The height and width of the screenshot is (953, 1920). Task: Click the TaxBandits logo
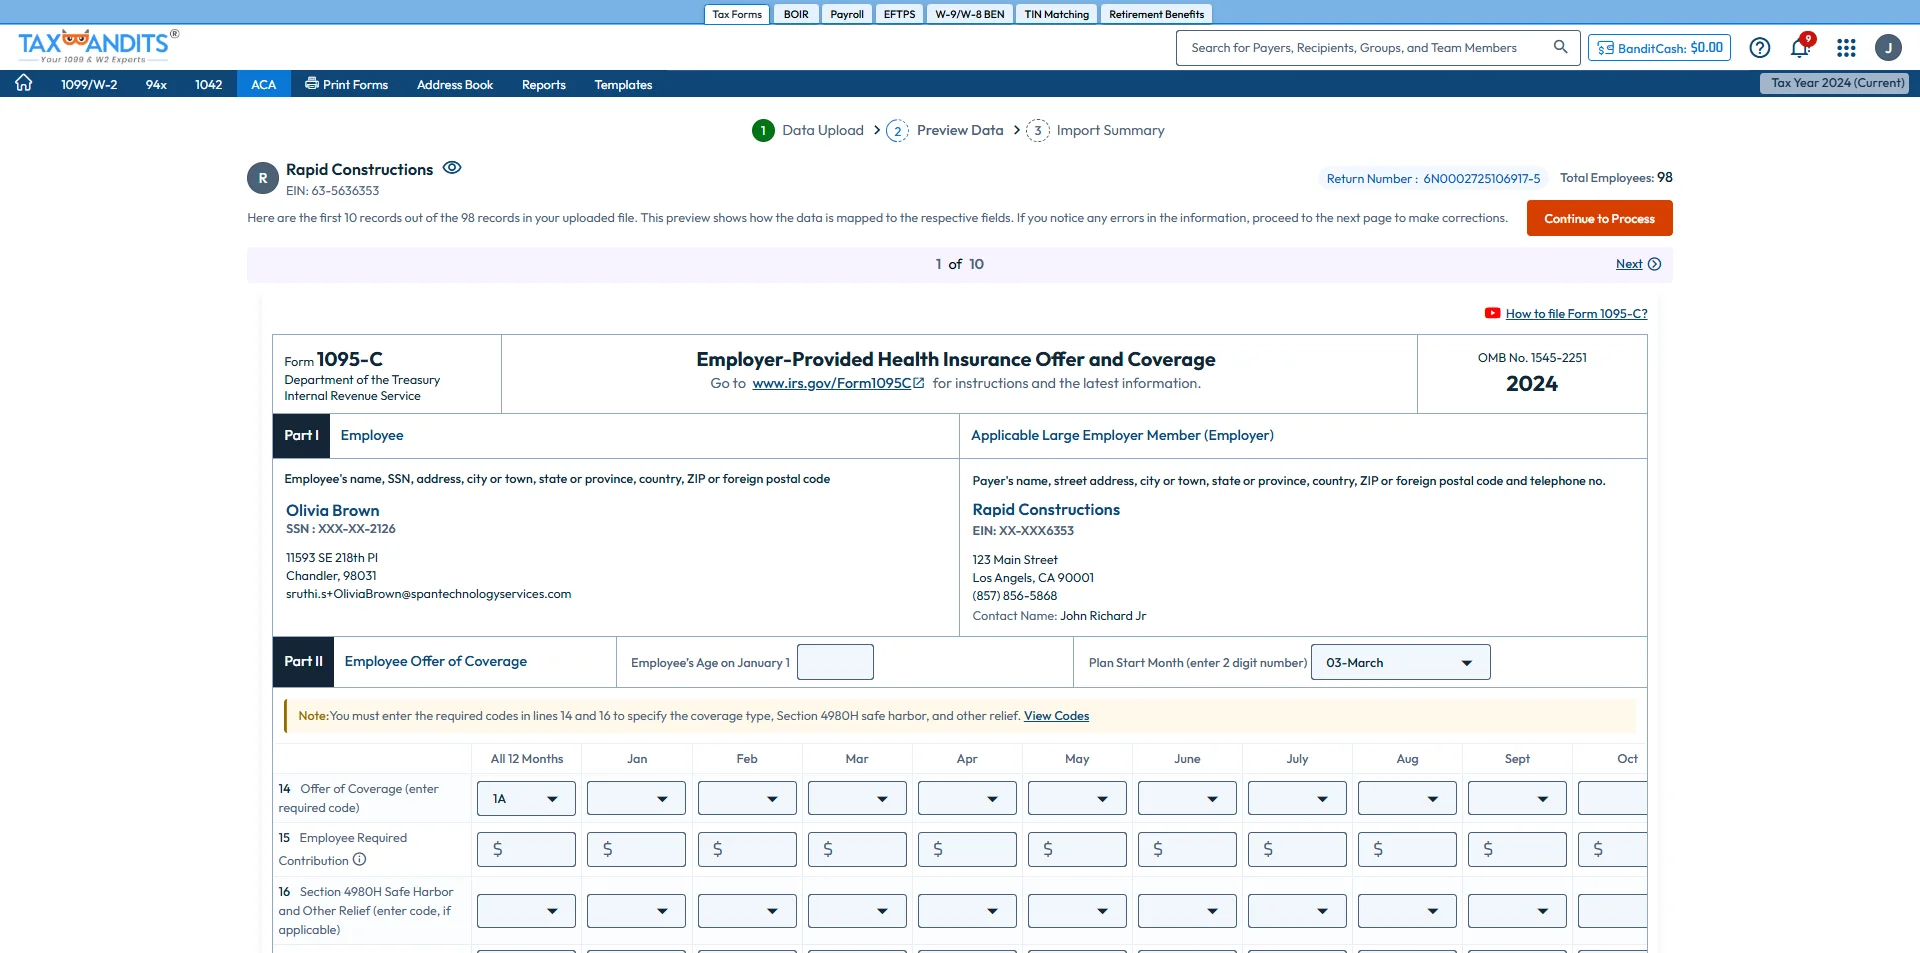98,46
